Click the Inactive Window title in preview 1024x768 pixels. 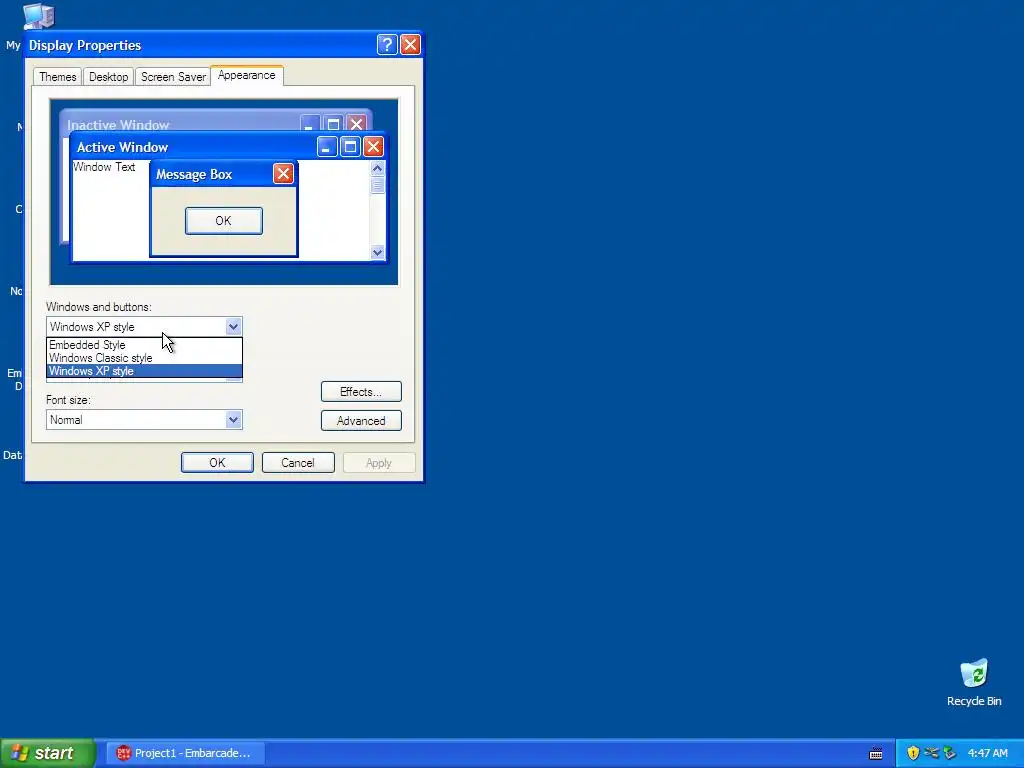click(x=118, y=124)
